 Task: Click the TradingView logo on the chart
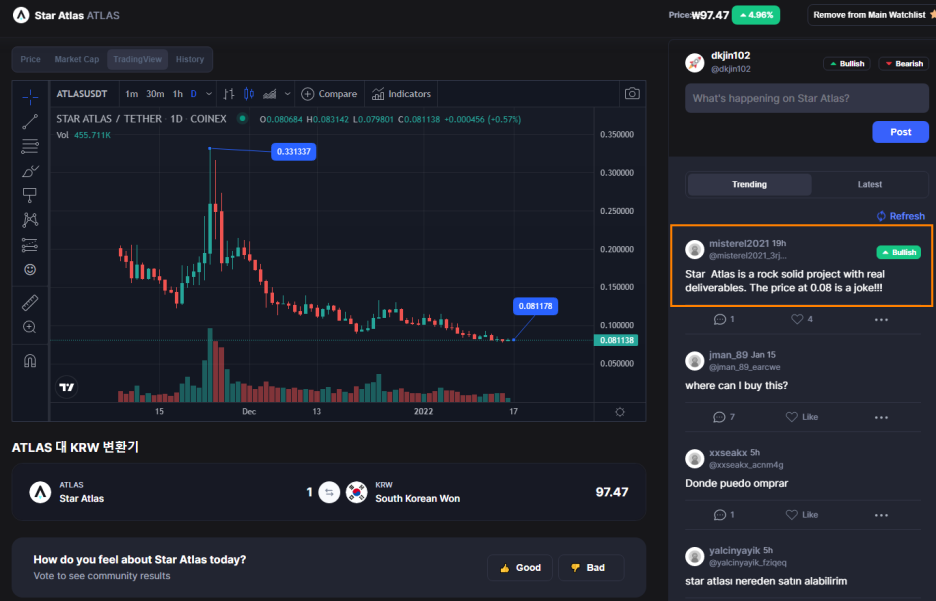pyautogui.click(x=67, y=387)
